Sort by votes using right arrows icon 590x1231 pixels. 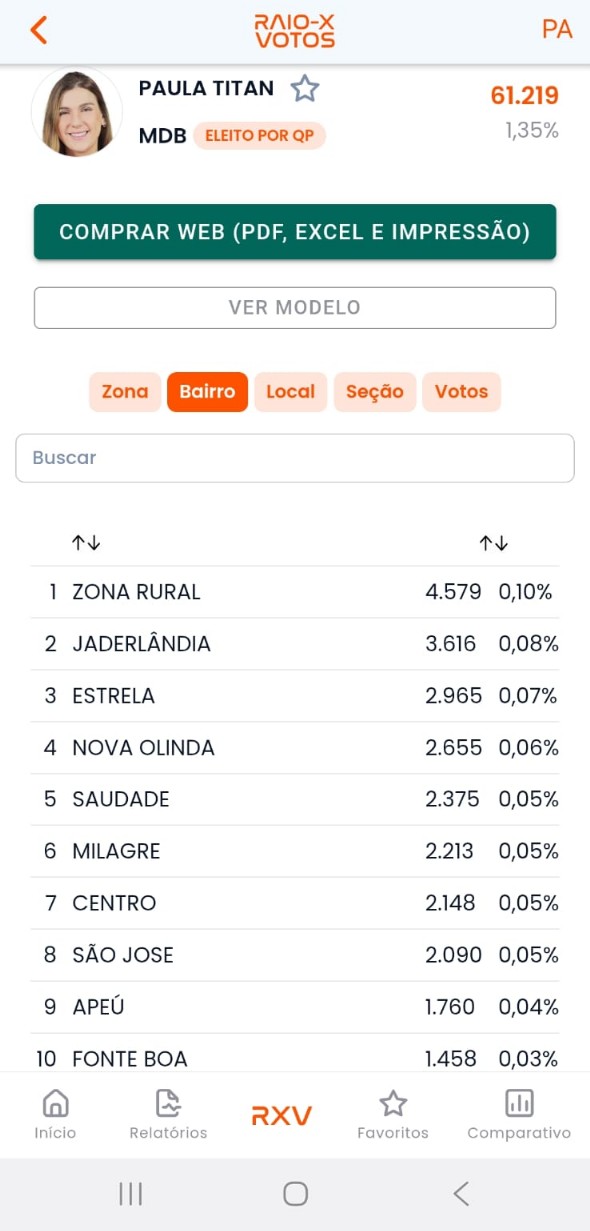[493, 543]
